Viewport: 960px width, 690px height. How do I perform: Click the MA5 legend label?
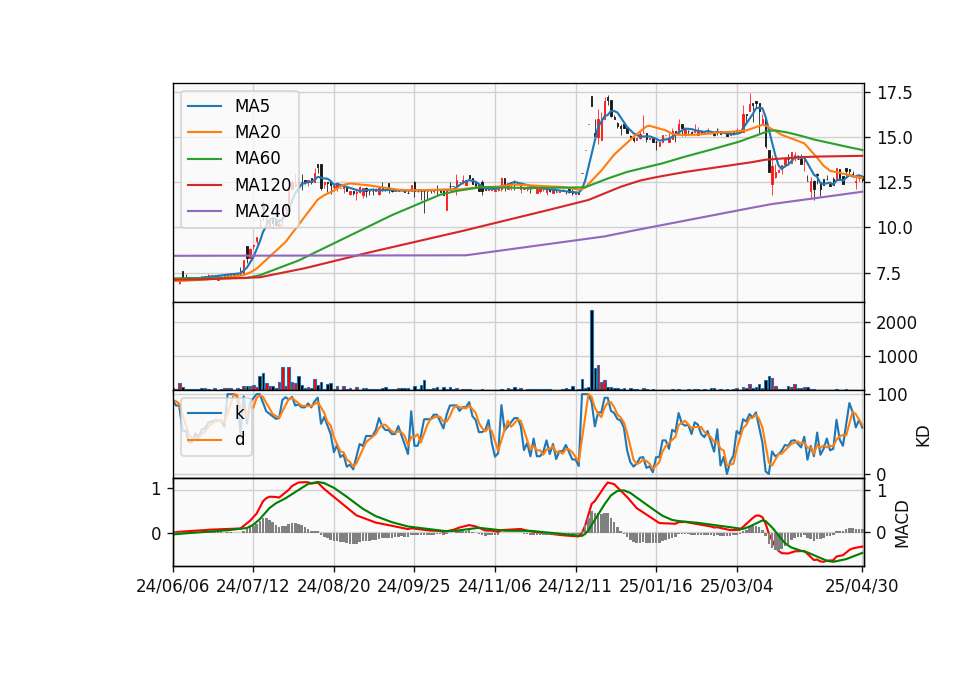(x=252, y=106)
